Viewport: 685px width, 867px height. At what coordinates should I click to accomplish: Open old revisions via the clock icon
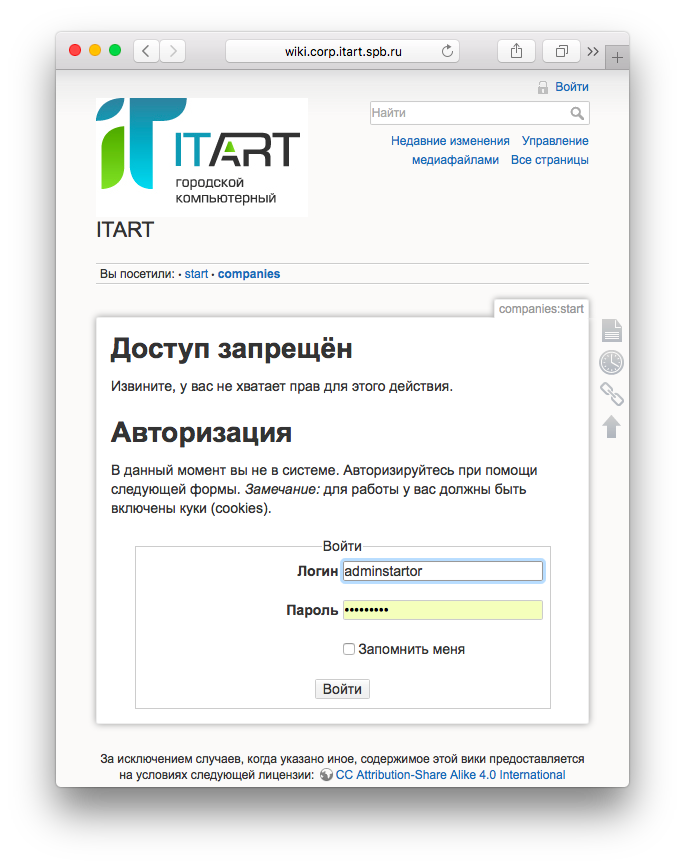pos(611,362)
